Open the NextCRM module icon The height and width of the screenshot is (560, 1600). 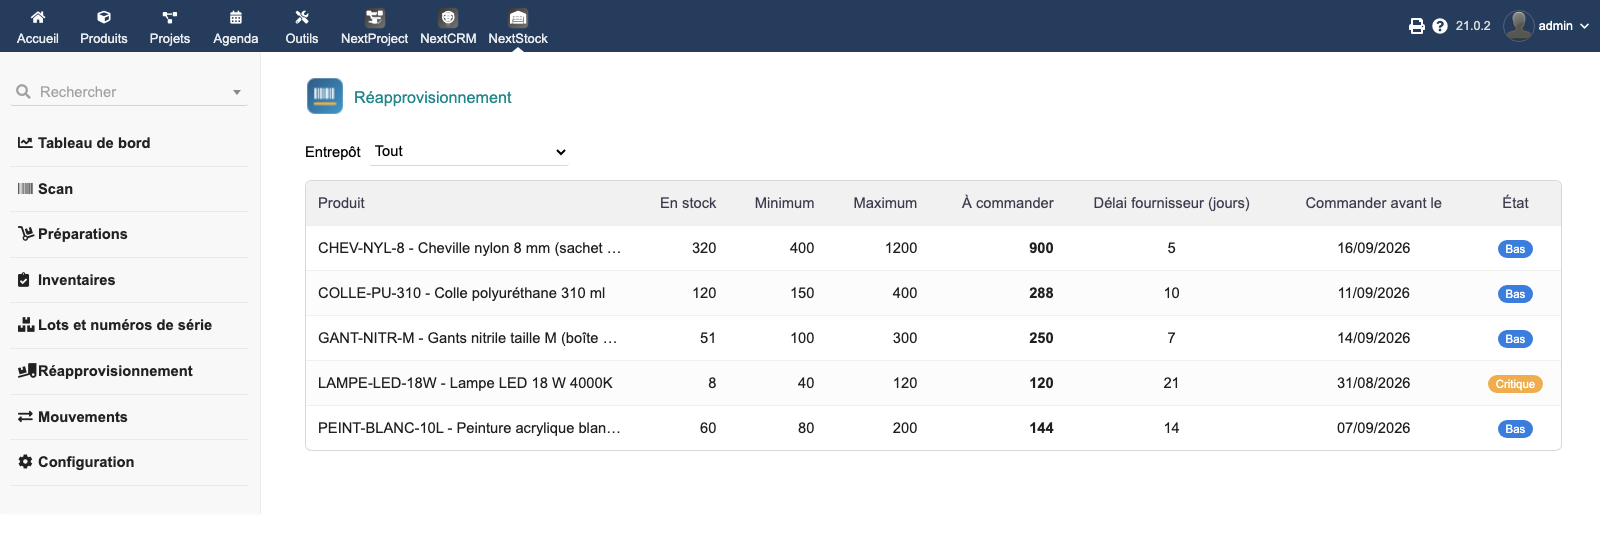[448, 17]
